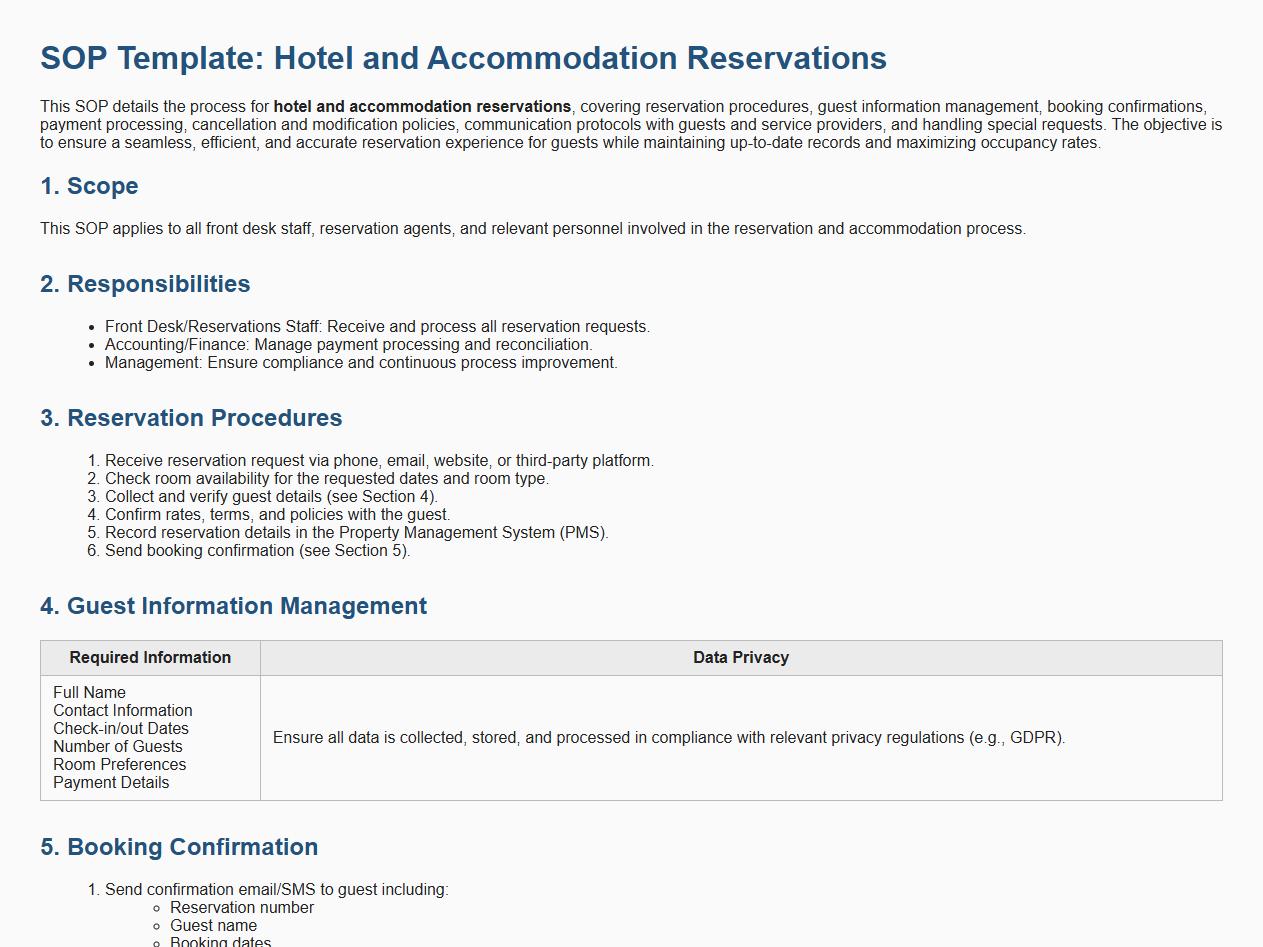Click the '2. Responsibilities' heading
The image size is (1263, 947).
[x=145, y=284]
